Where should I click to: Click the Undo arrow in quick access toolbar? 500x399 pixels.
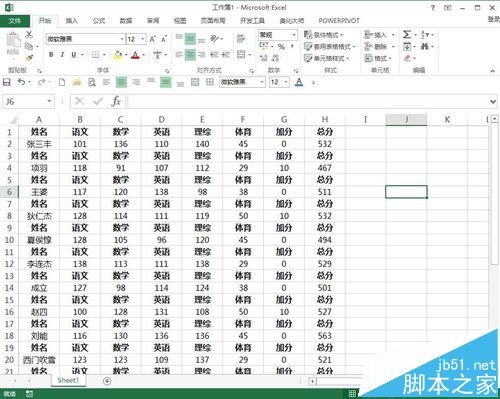click(x=21, y=82)
